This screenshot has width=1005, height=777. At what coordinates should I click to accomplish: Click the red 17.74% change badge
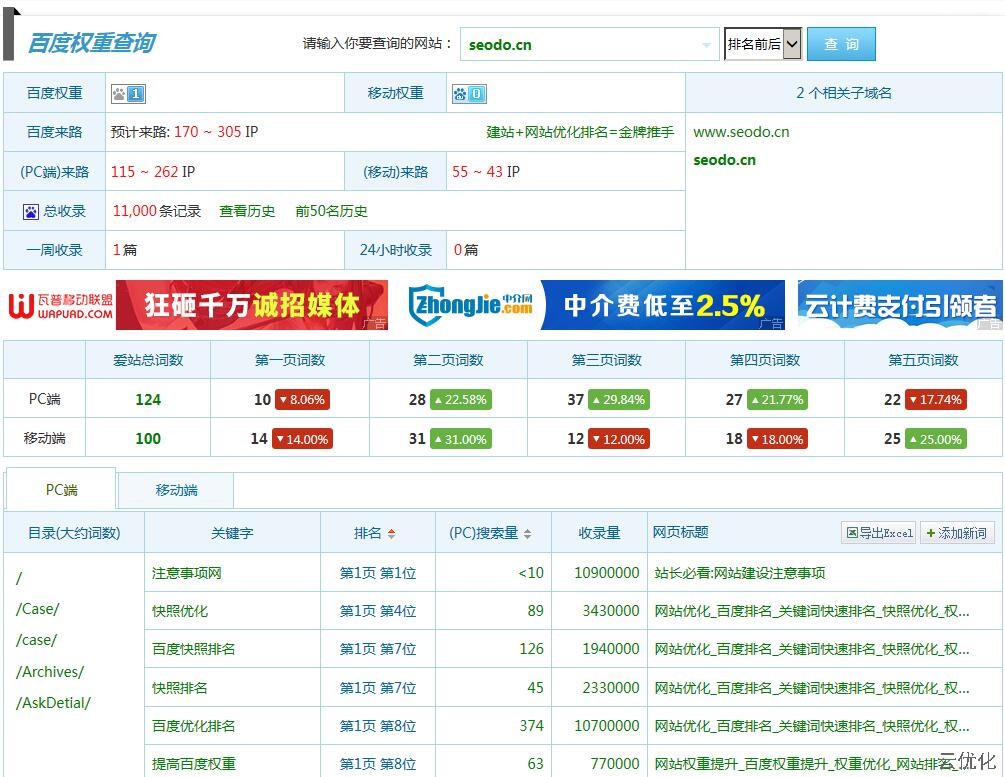pos(936,399)
